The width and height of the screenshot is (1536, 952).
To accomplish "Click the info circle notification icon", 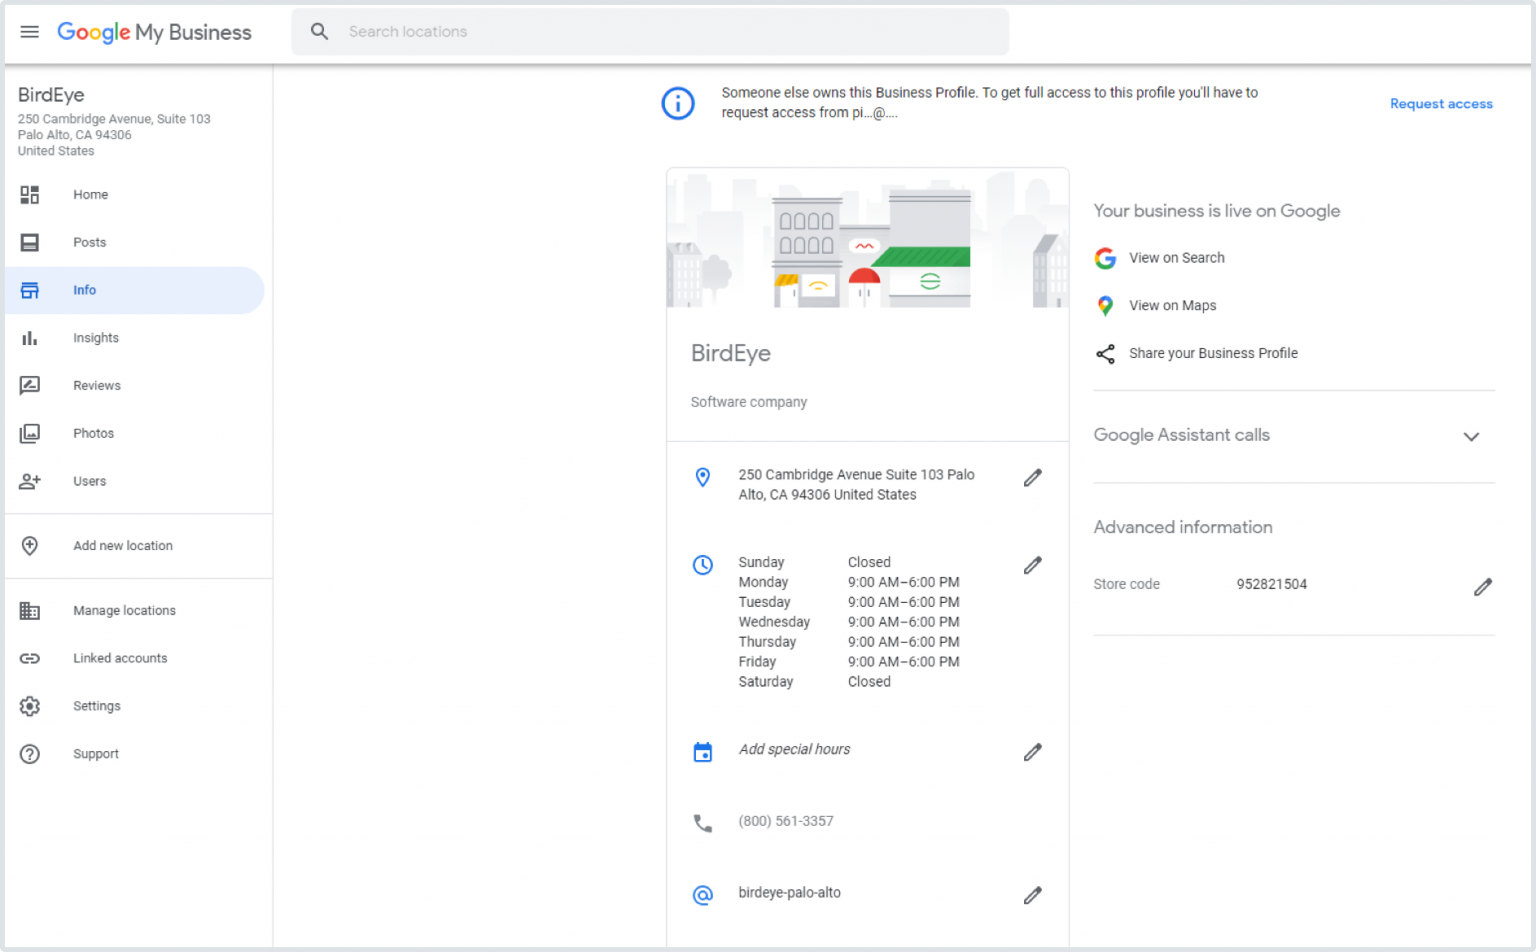I will (x=678, y=103).
